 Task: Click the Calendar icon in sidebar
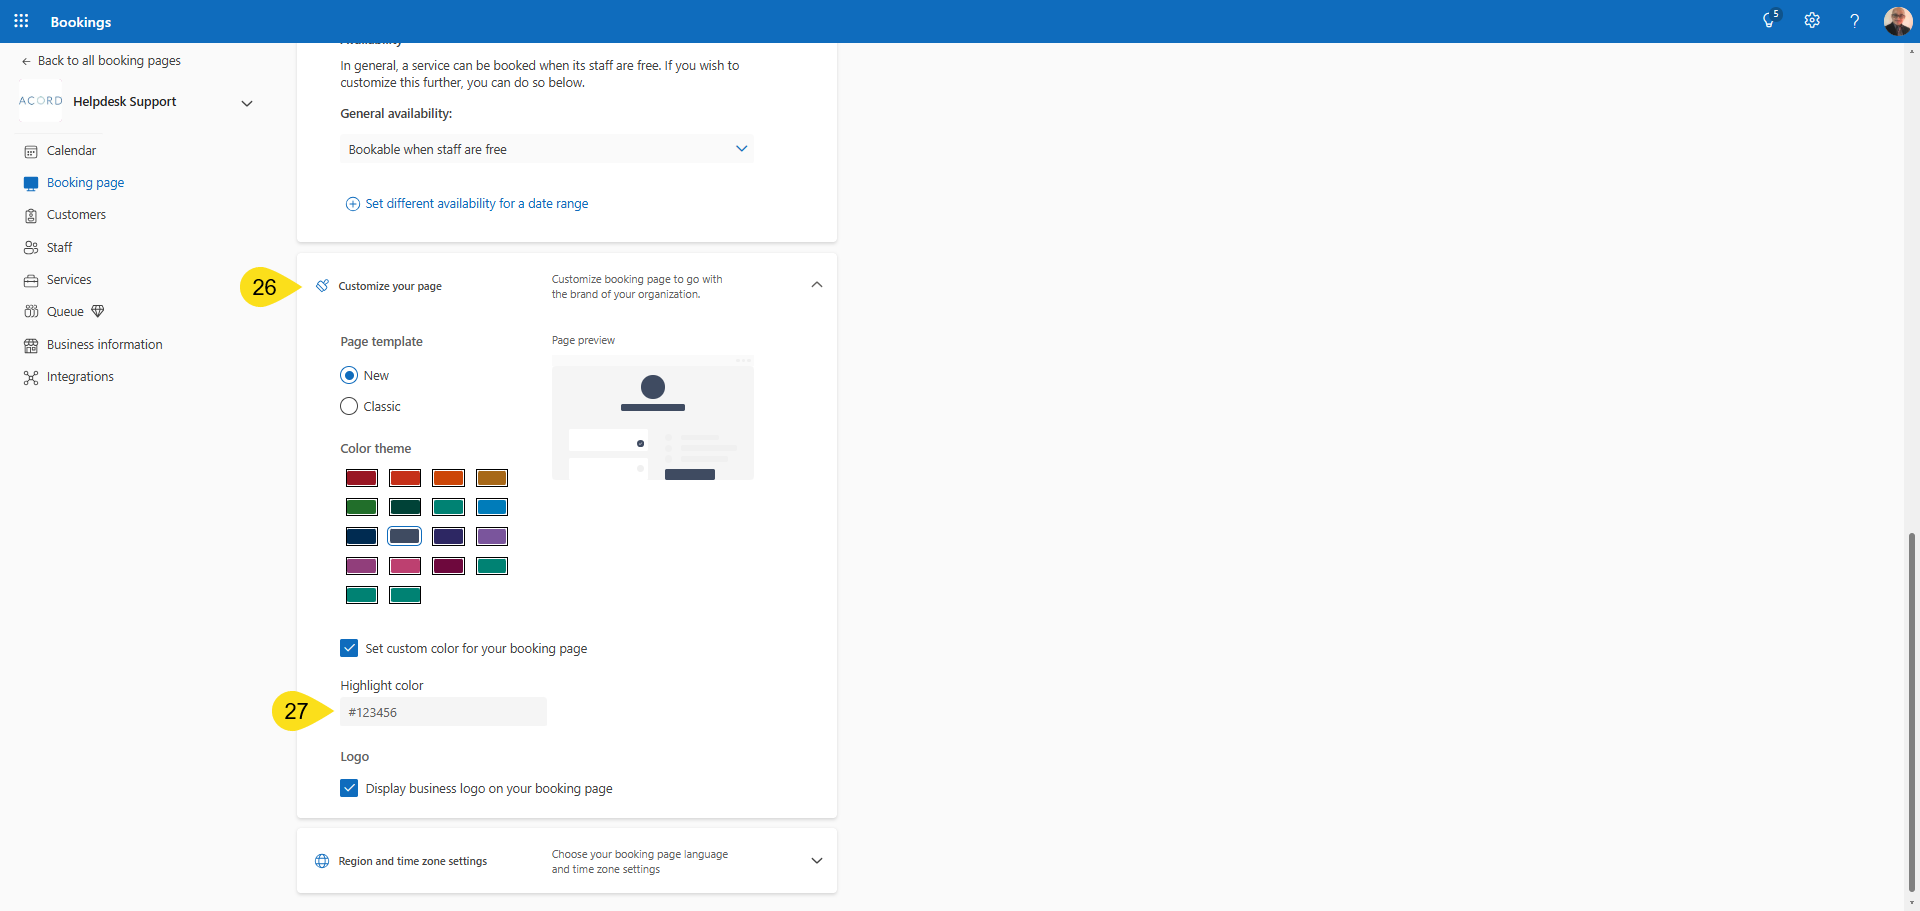click(31, 151)
